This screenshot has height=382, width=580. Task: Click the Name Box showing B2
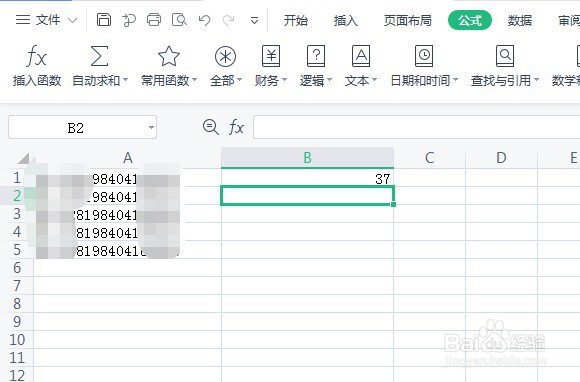(x=76, y=128)
